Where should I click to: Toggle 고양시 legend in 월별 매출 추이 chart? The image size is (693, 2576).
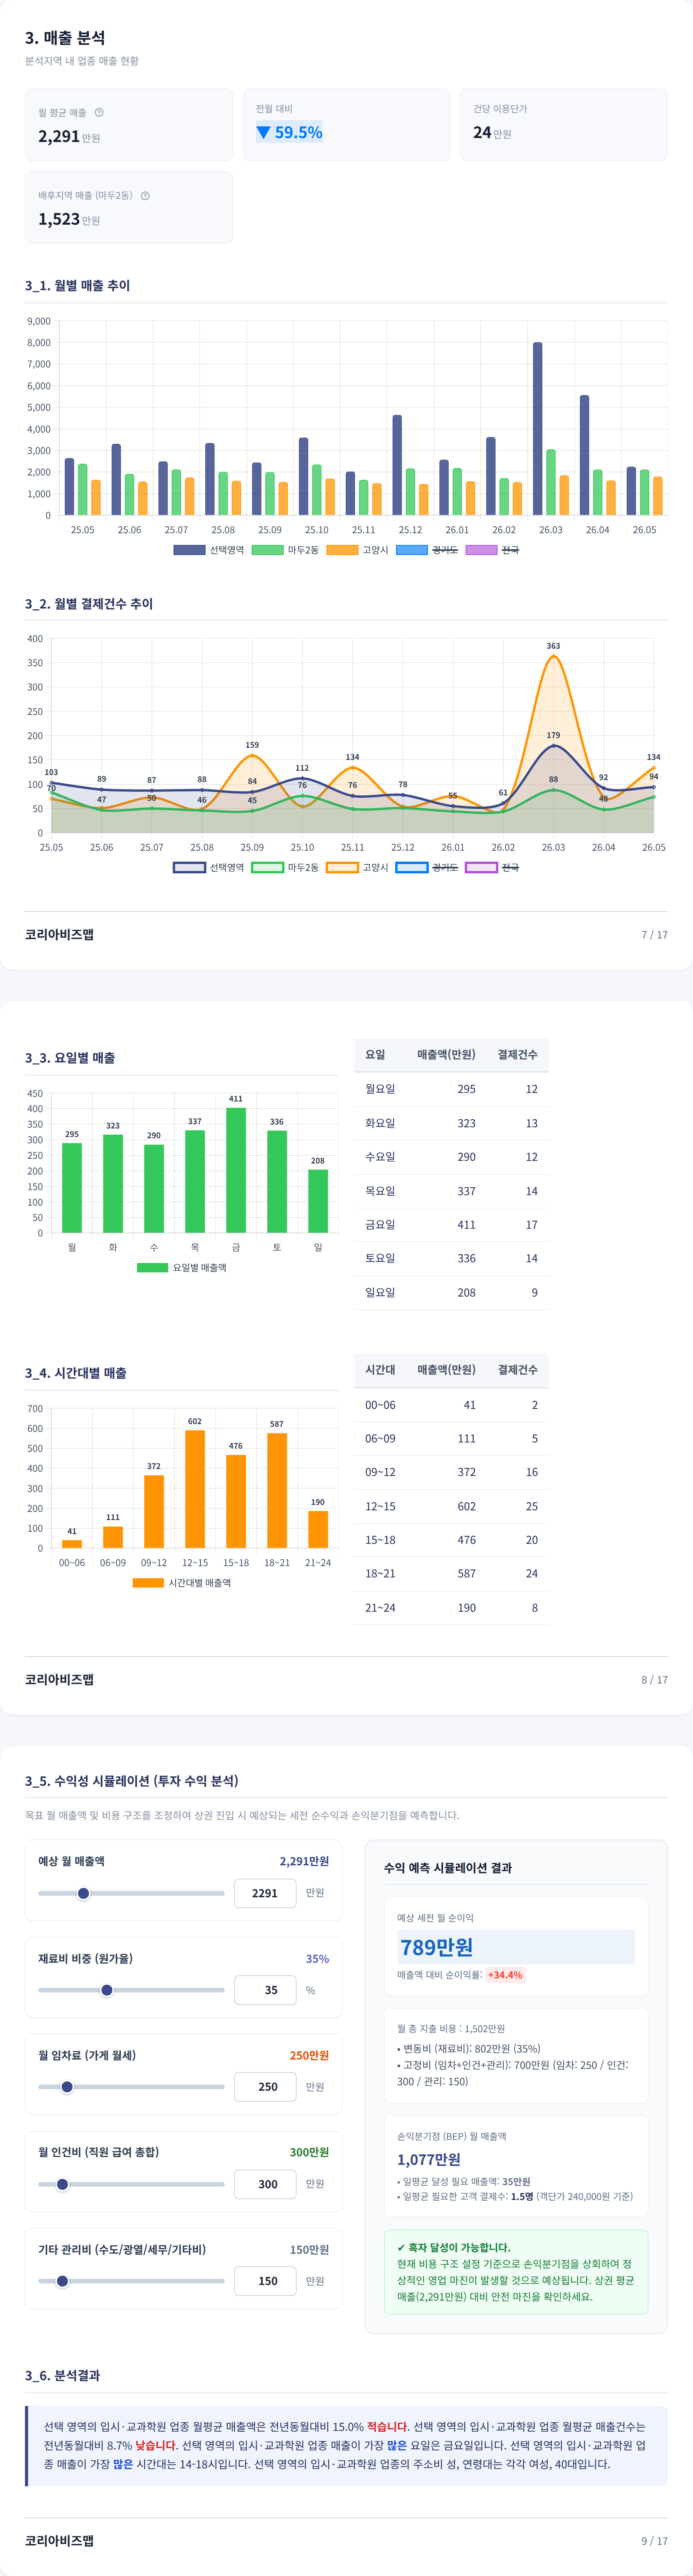pos(357,550)
